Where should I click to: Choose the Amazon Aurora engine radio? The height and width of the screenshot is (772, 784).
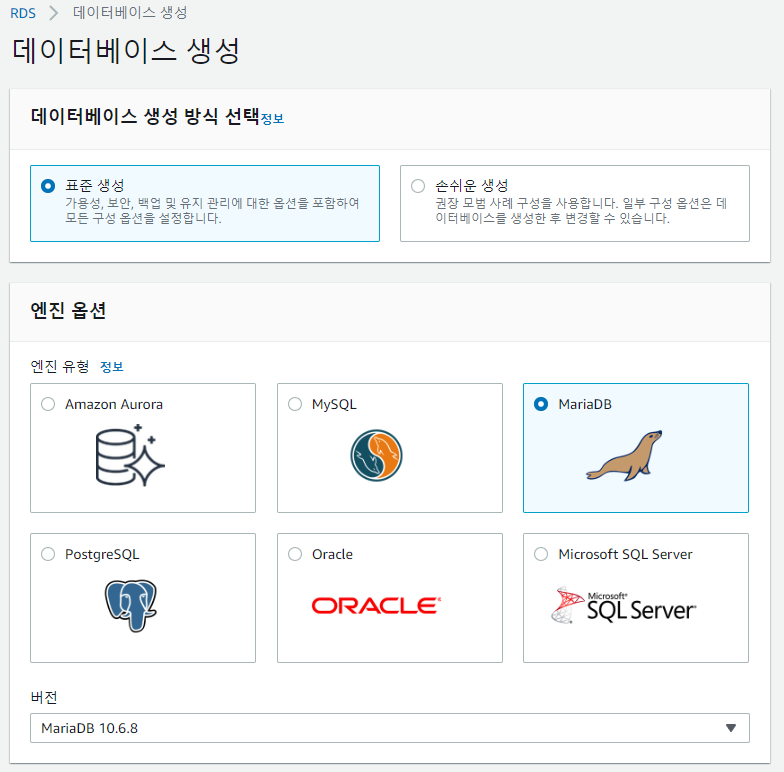tap(48, 404)
